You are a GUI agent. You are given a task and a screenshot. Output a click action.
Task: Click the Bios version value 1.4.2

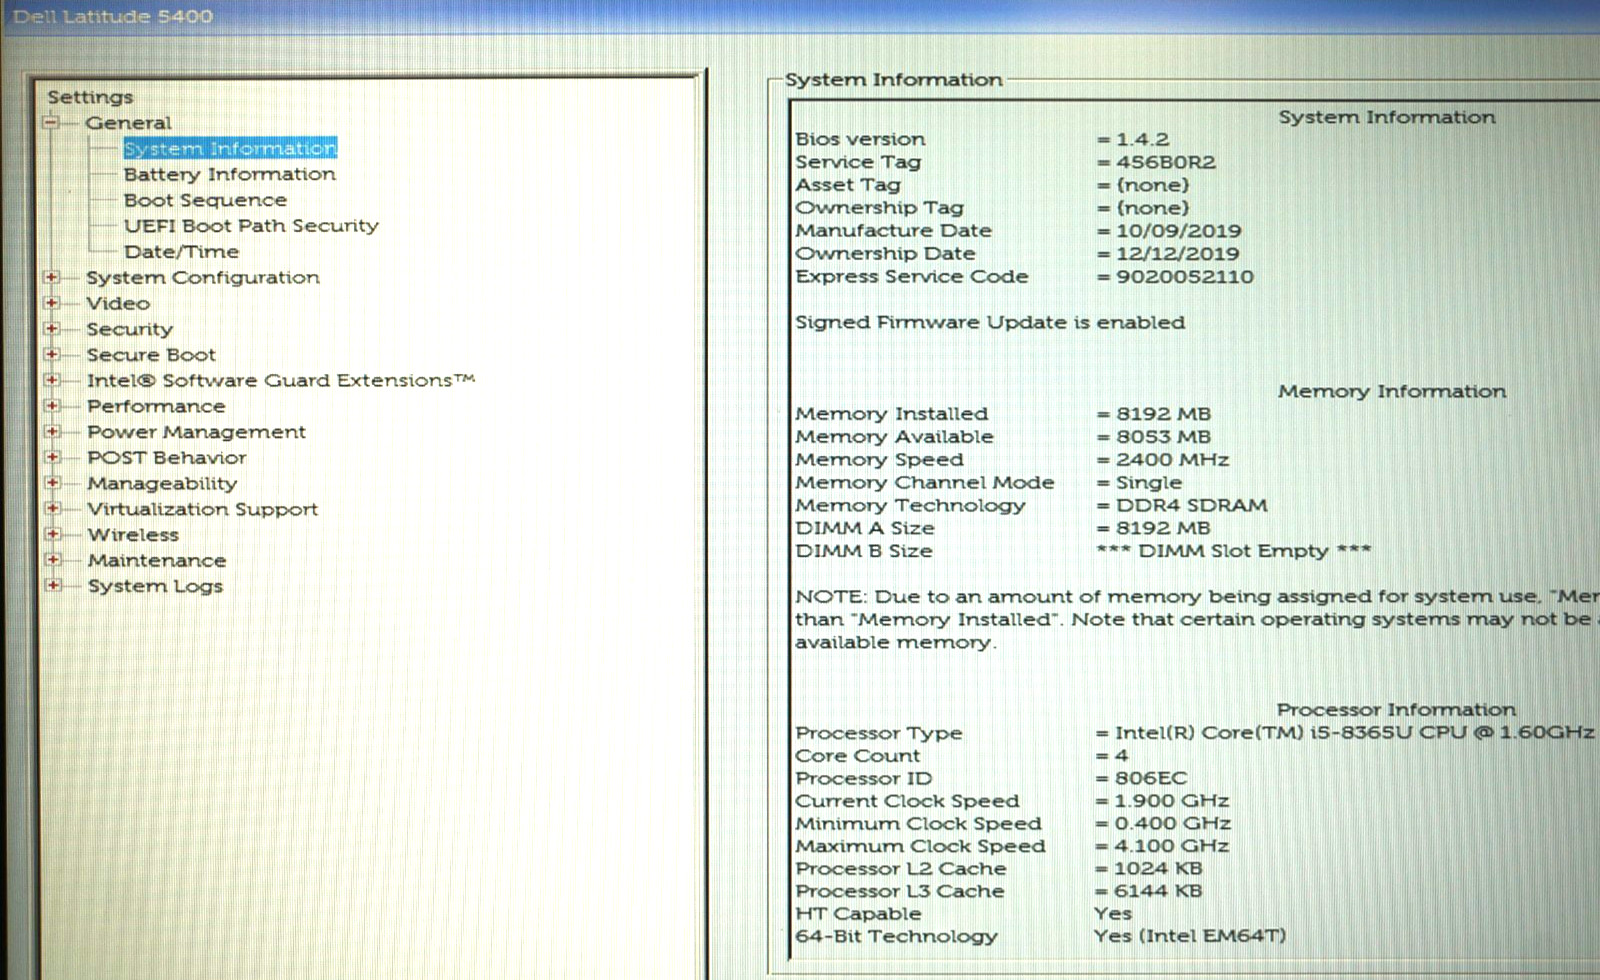(x=1142, y=140)
